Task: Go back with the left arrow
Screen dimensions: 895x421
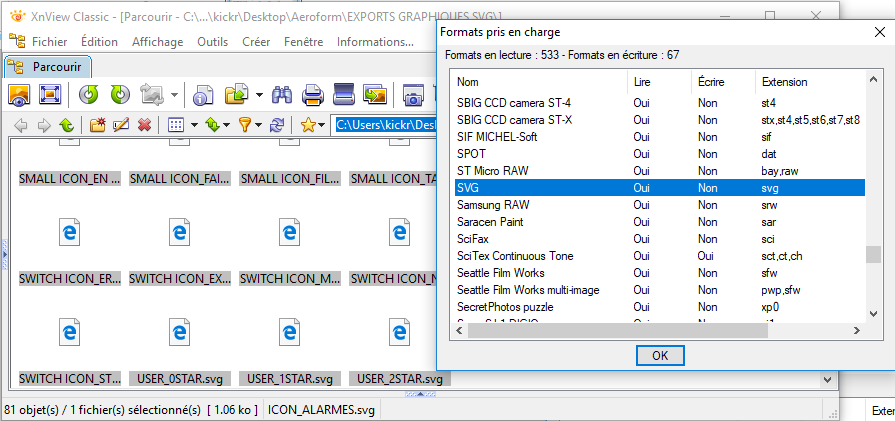Action: (x=21, y=125)
